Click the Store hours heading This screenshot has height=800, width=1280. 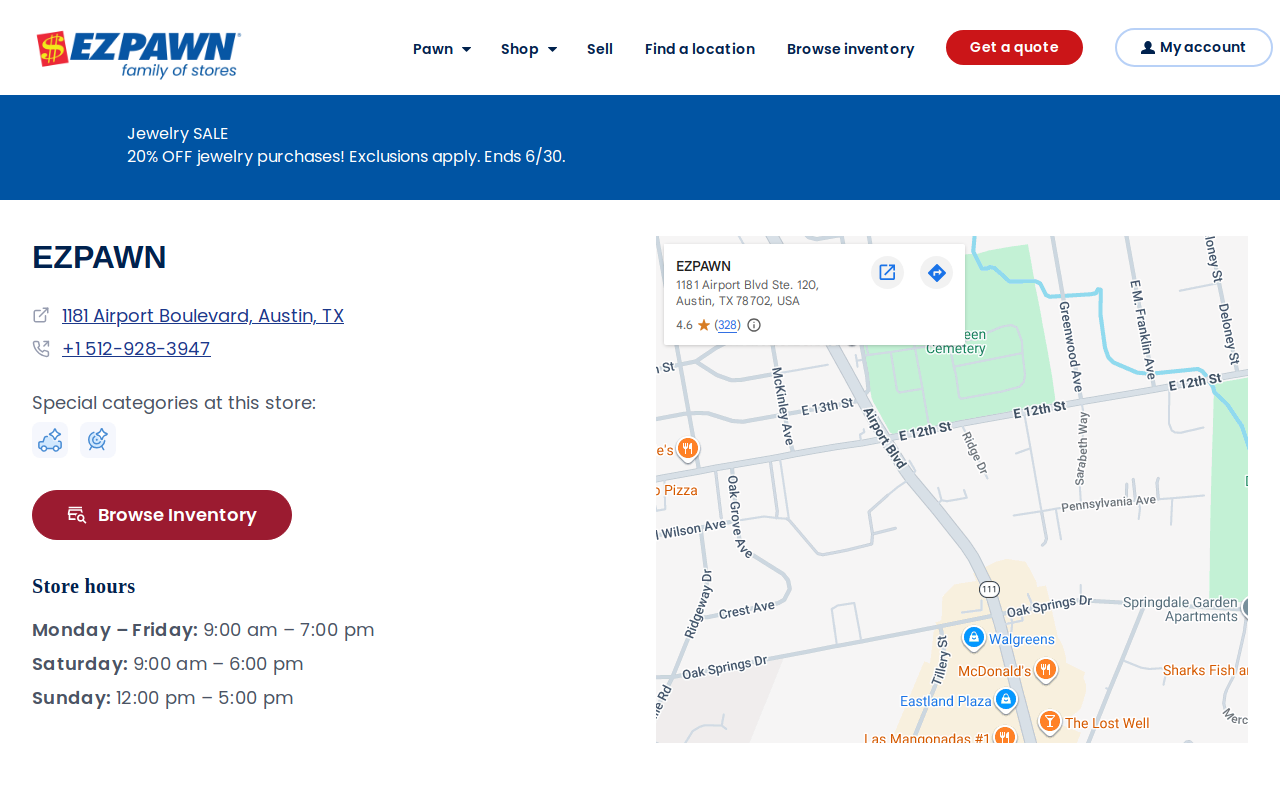(84, 586)
